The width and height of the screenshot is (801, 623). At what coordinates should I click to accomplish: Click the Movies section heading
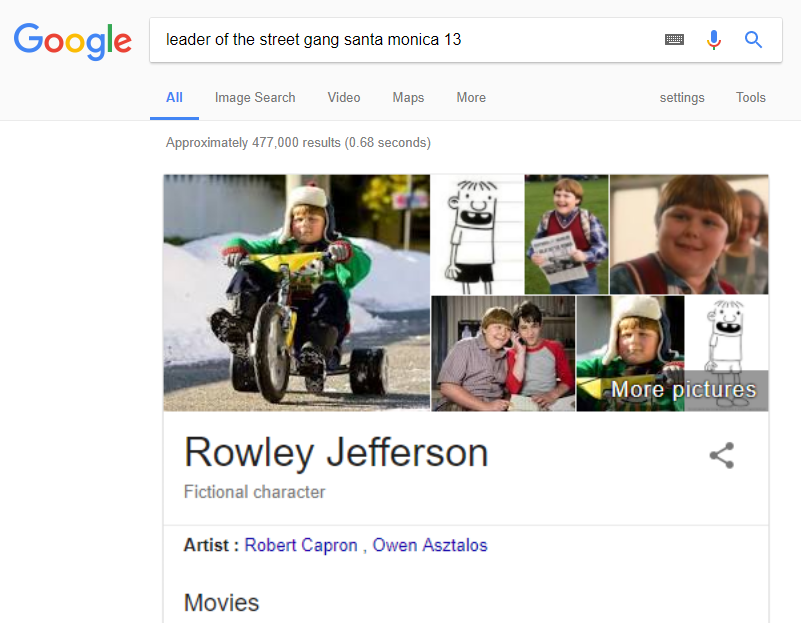[221, 603]
